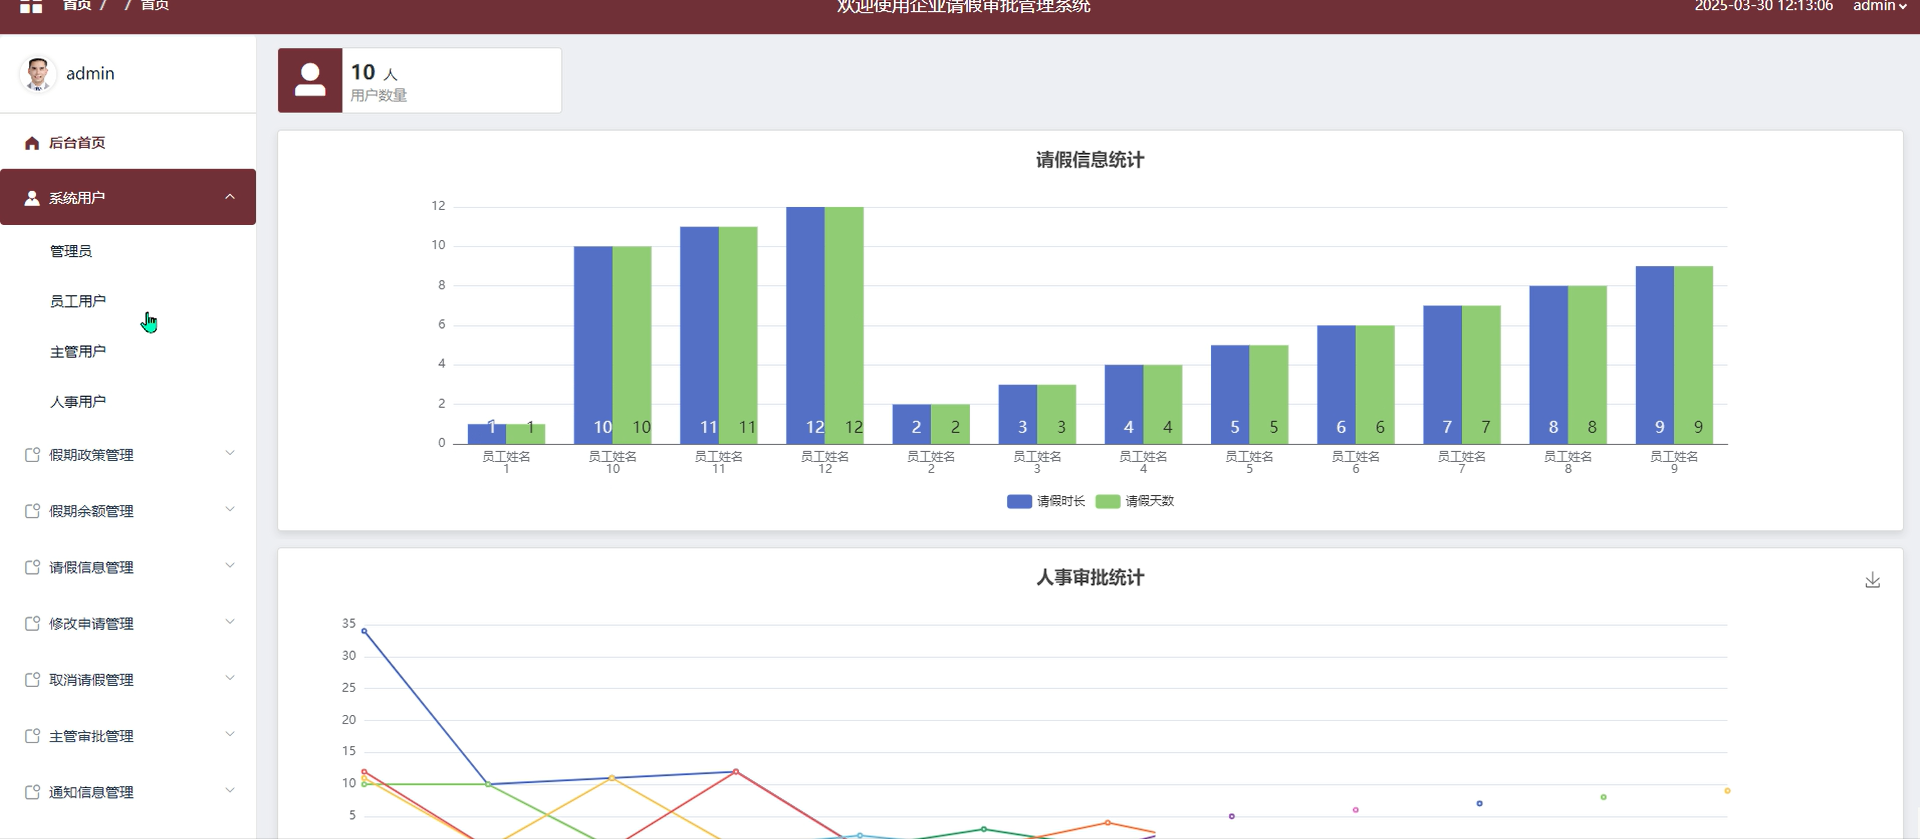Click the admin username in the sidebar
Screen dimensions: 1920x839
90,74
